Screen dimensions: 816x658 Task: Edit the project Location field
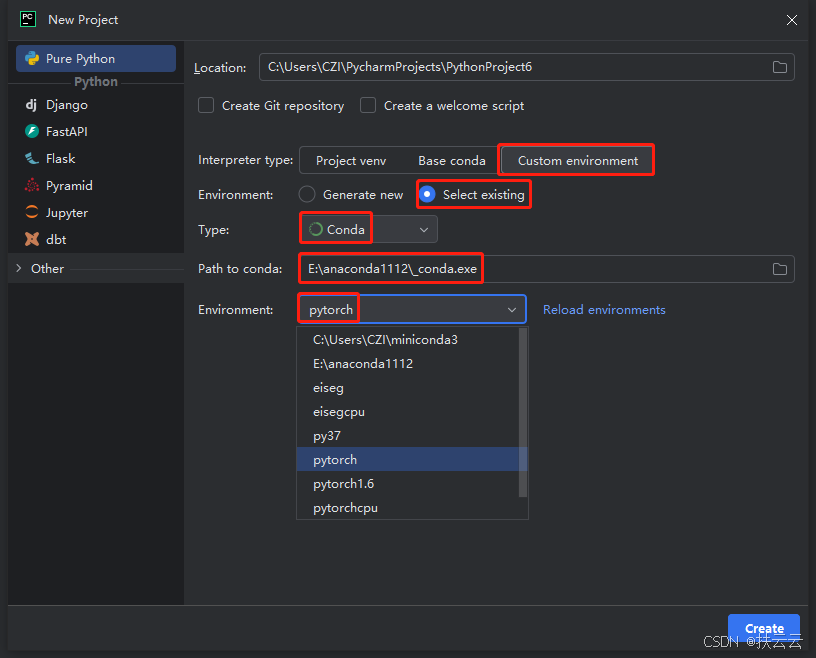click(x=526, y=67)
